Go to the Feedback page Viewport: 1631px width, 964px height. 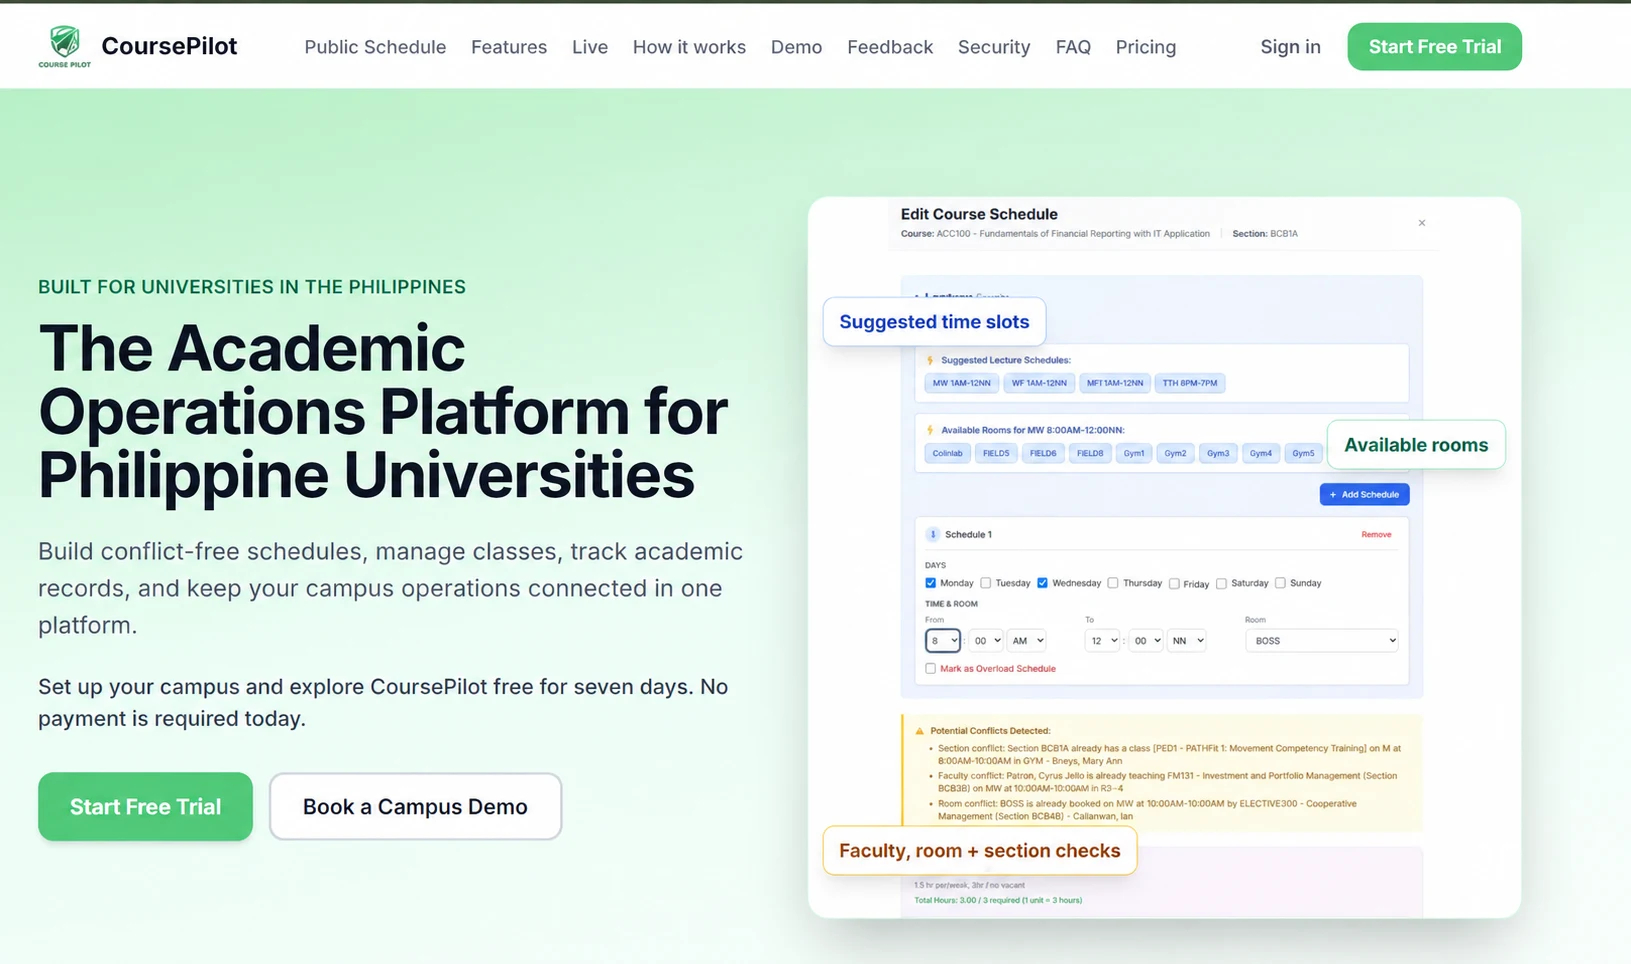tap(890, 47)
